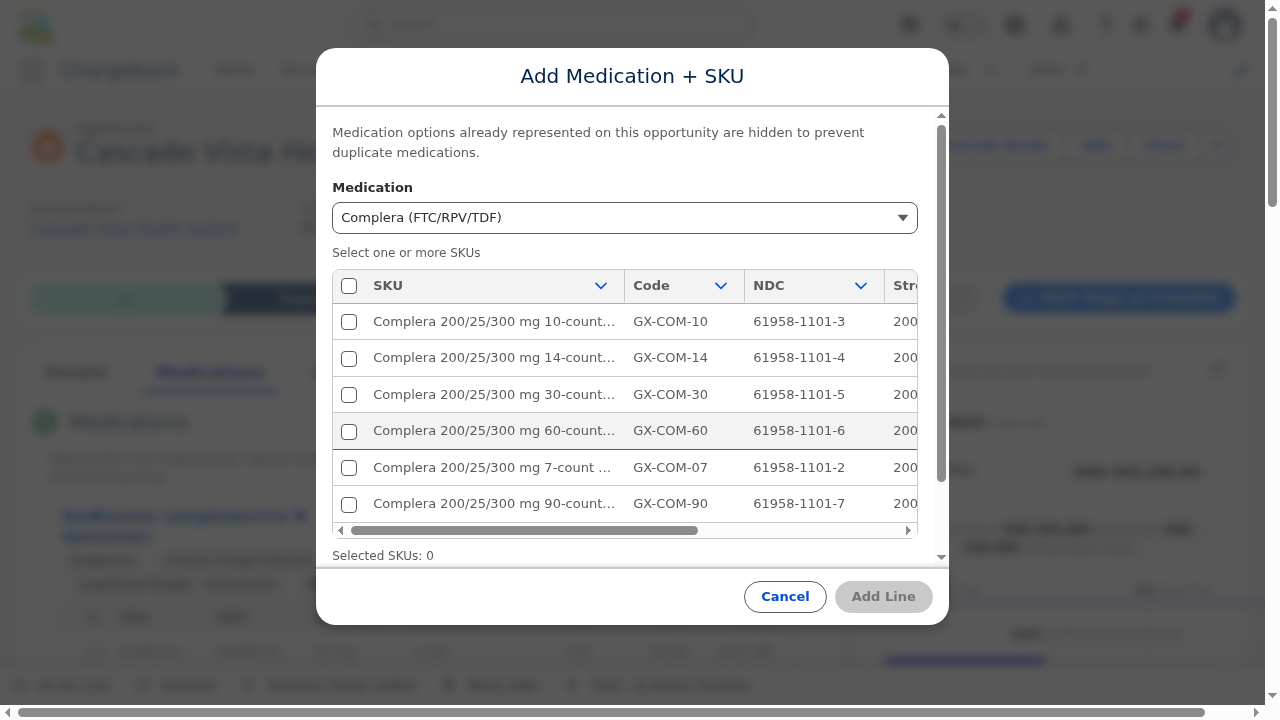Click the Complera 7-count SKU name
Screen dimensions: 1280x720
tap(492, 468)
